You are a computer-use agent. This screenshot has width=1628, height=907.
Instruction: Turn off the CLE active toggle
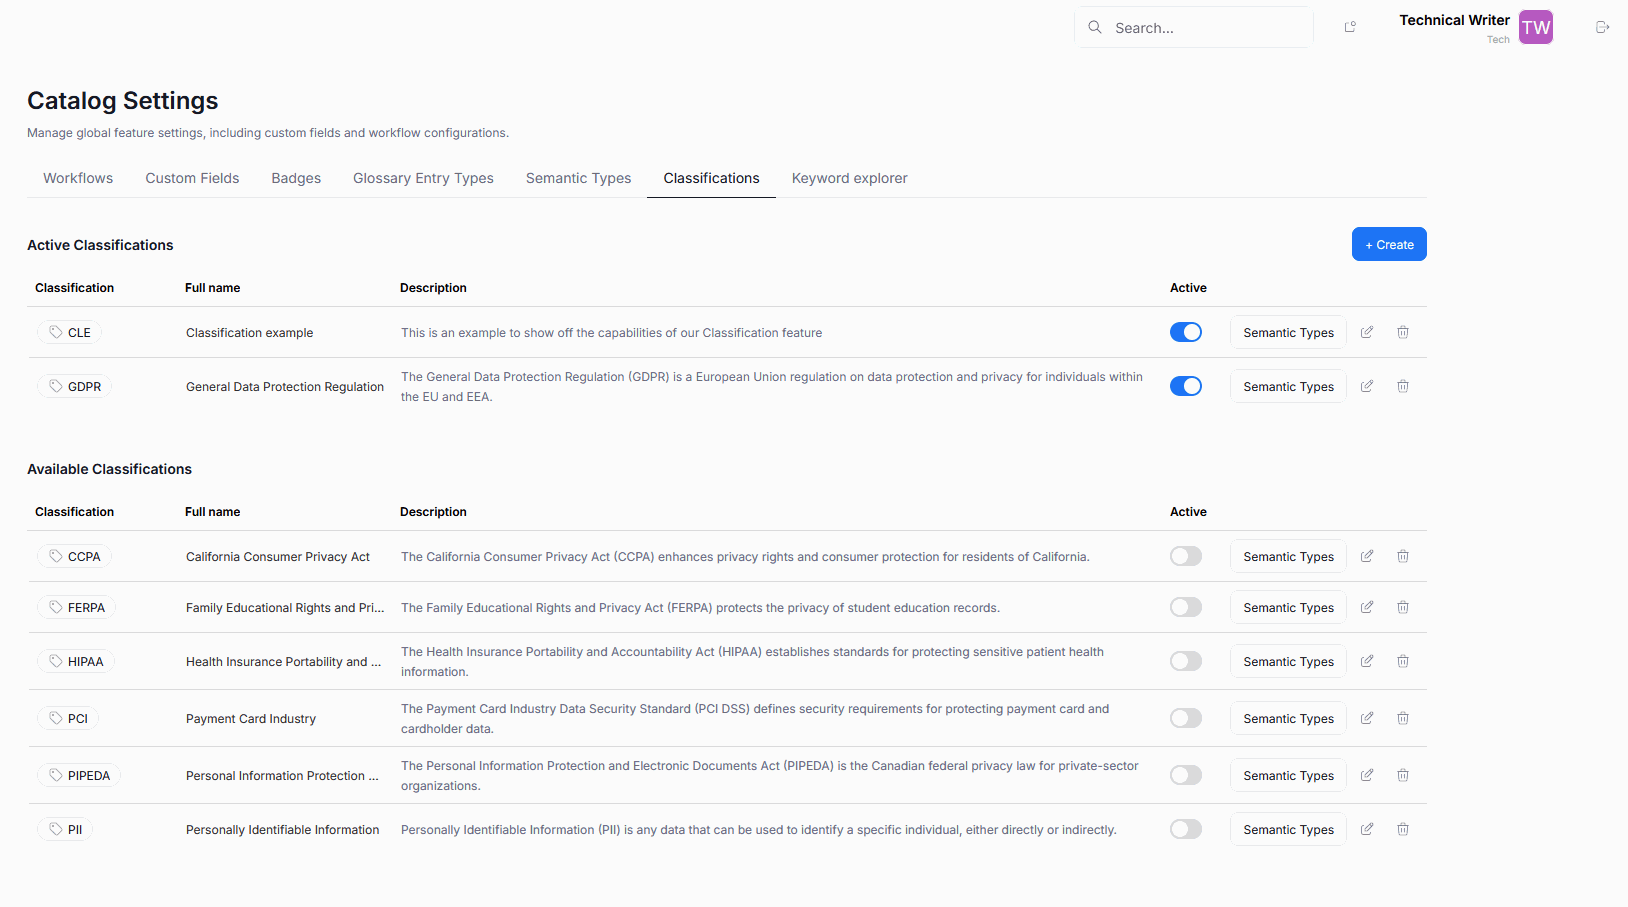pos(1186,332)
